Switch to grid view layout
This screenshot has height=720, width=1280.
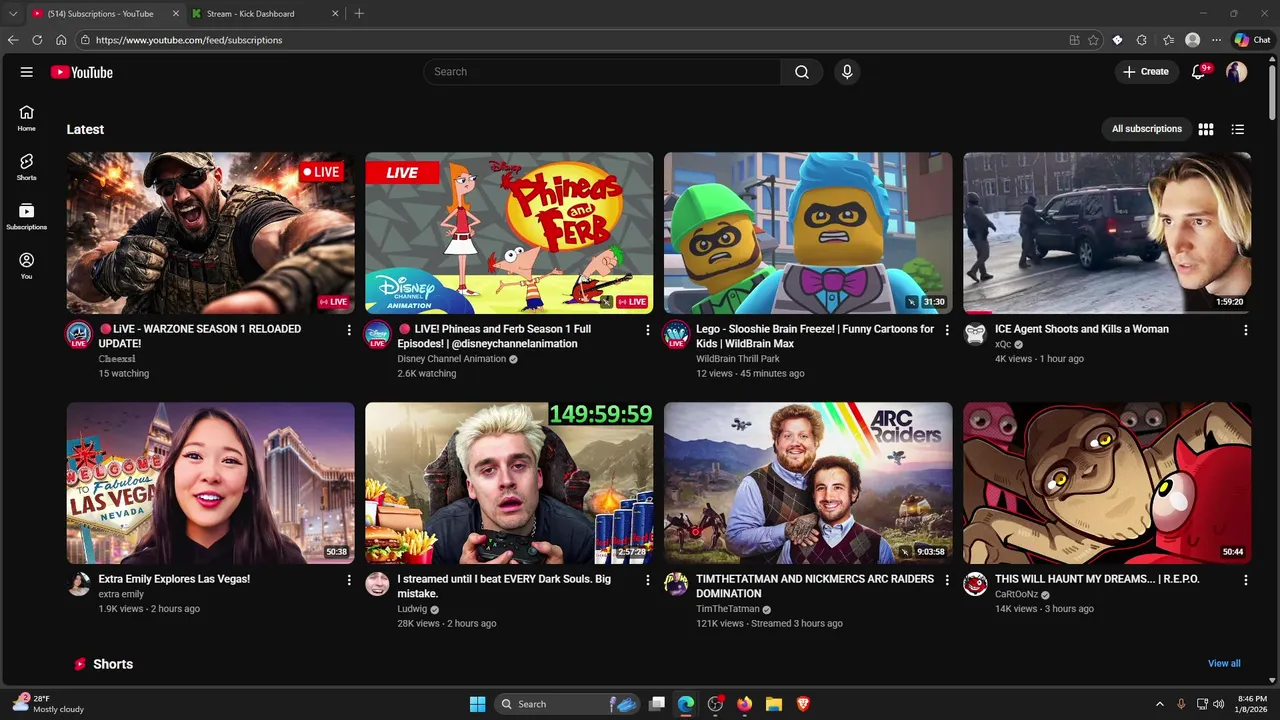pos(1206,129)
